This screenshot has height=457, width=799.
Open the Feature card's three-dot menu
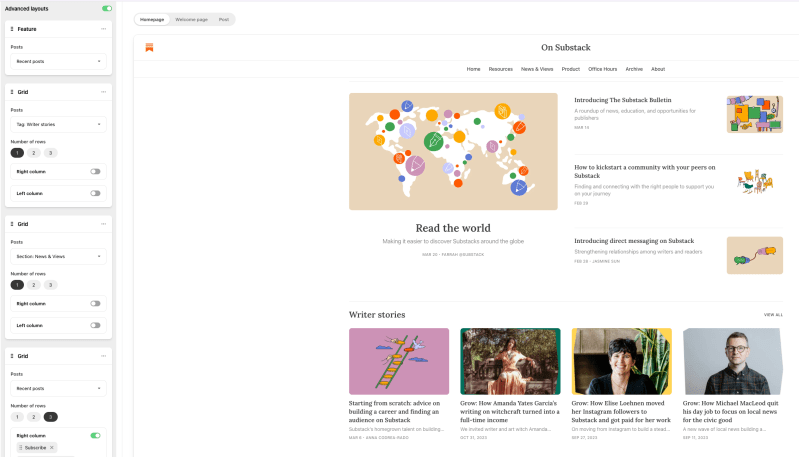coord(103,29)
